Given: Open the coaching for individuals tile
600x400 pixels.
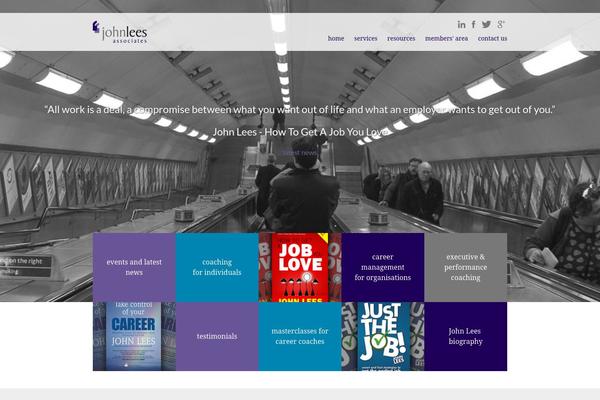Looking at the screenshot, I should tap(217, 267).
